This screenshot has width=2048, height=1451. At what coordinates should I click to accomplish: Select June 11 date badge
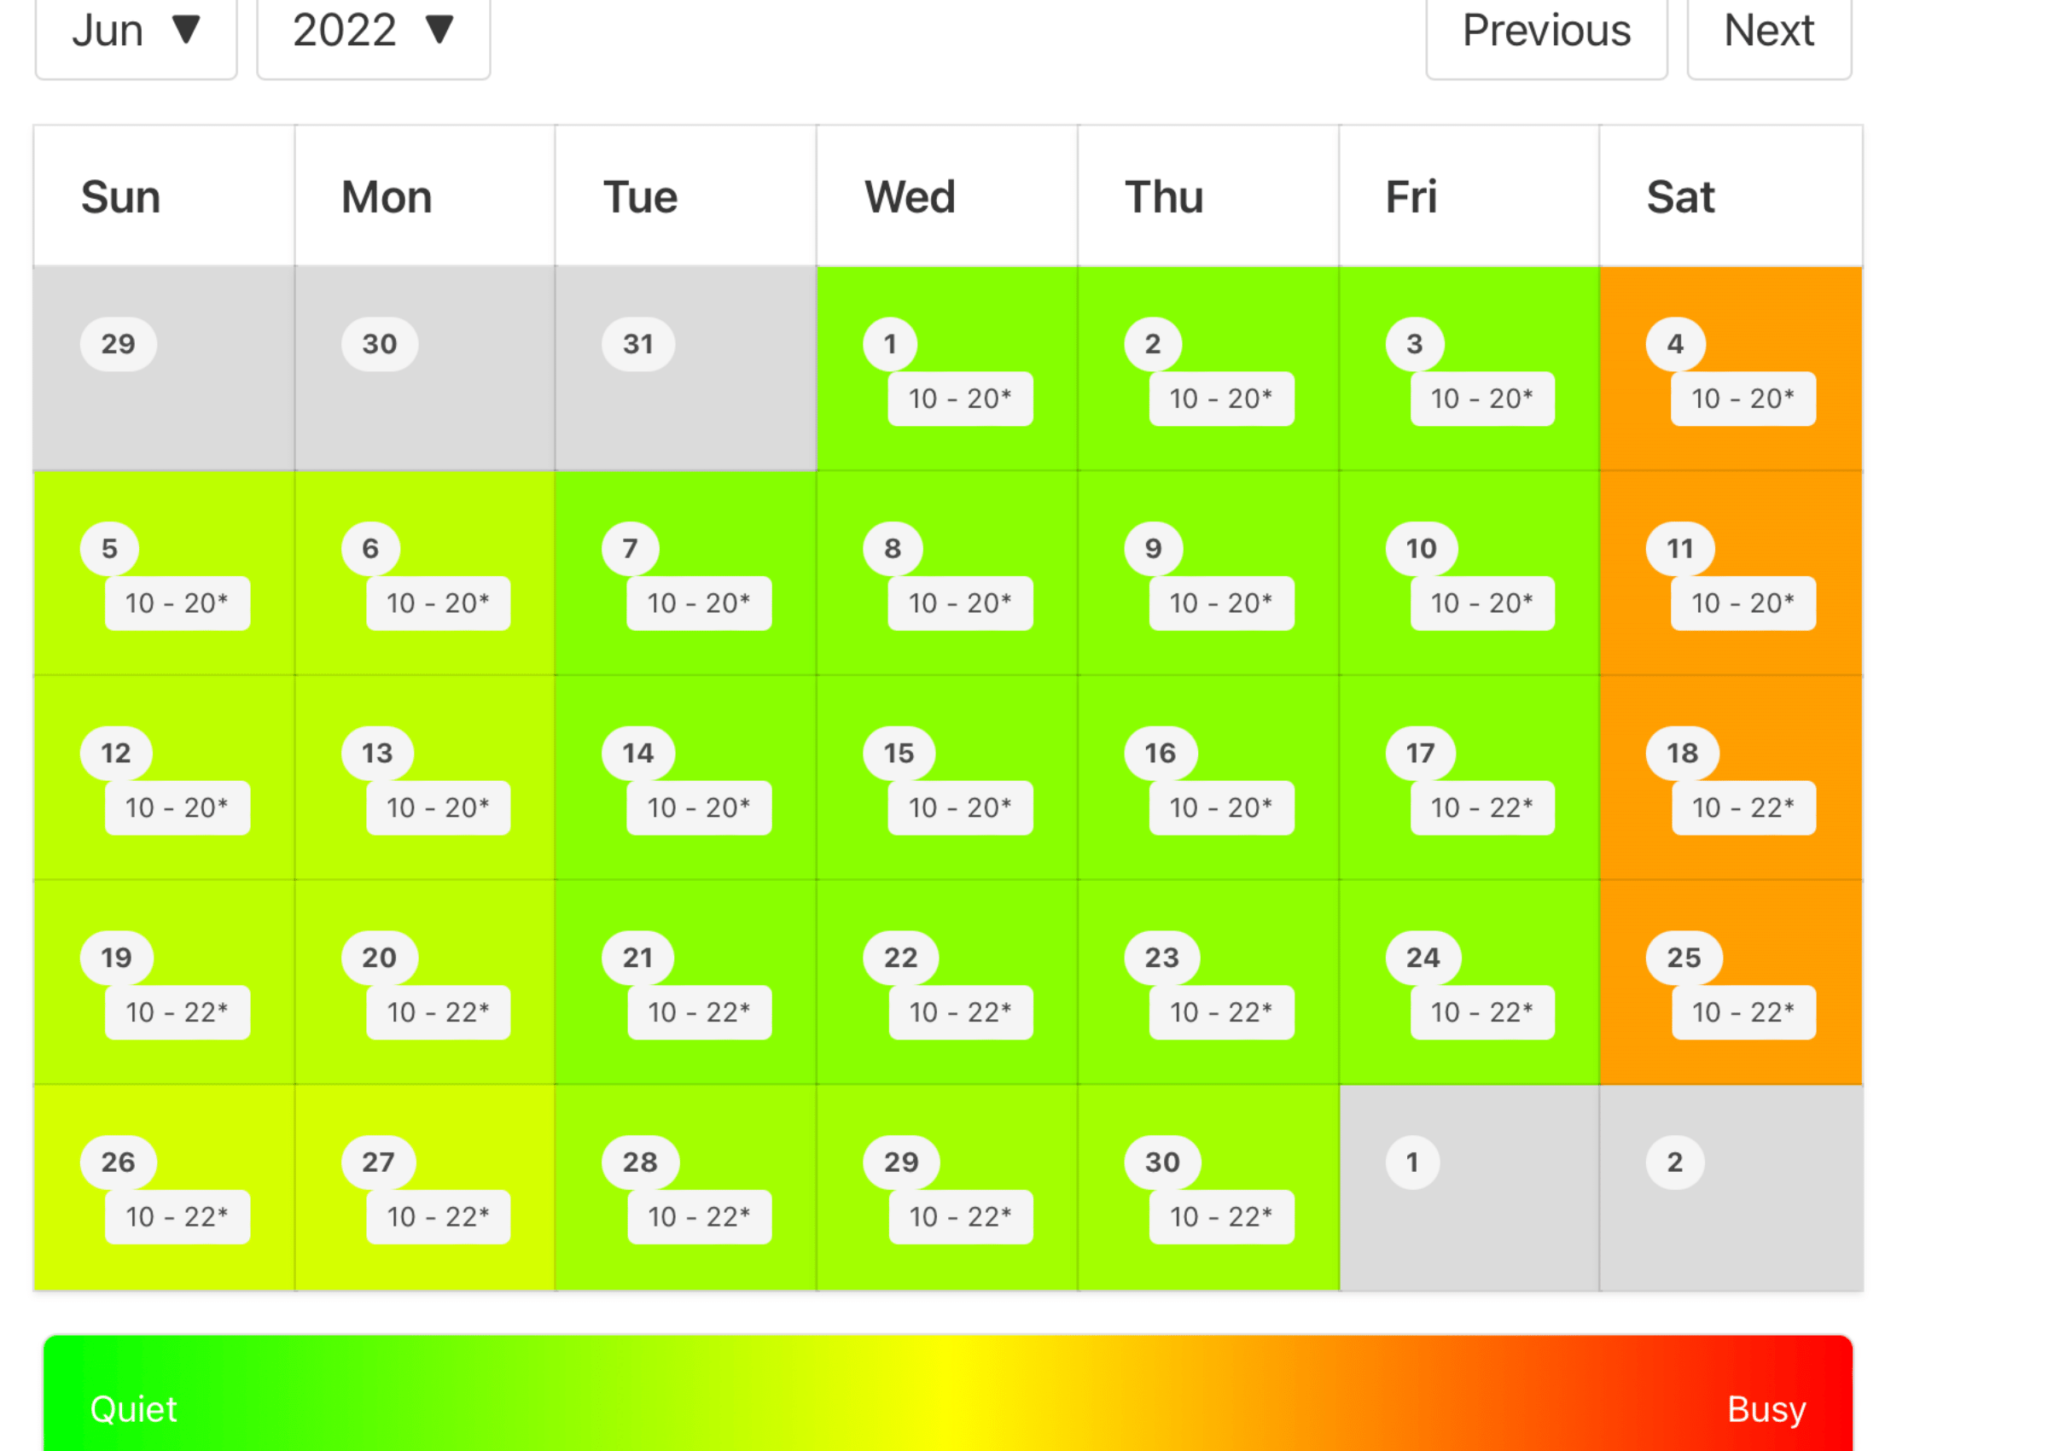(x=1680, y=549)
